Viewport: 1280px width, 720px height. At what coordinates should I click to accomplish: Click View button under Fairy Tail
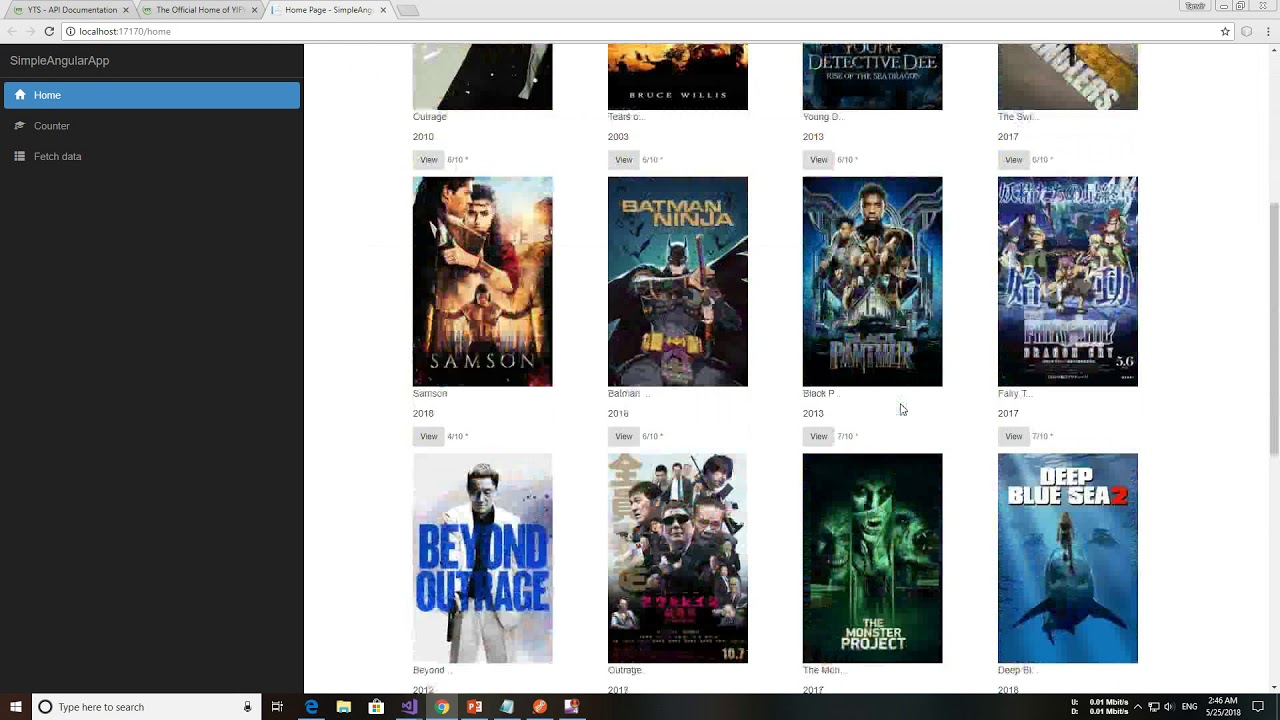[1013, 436]
